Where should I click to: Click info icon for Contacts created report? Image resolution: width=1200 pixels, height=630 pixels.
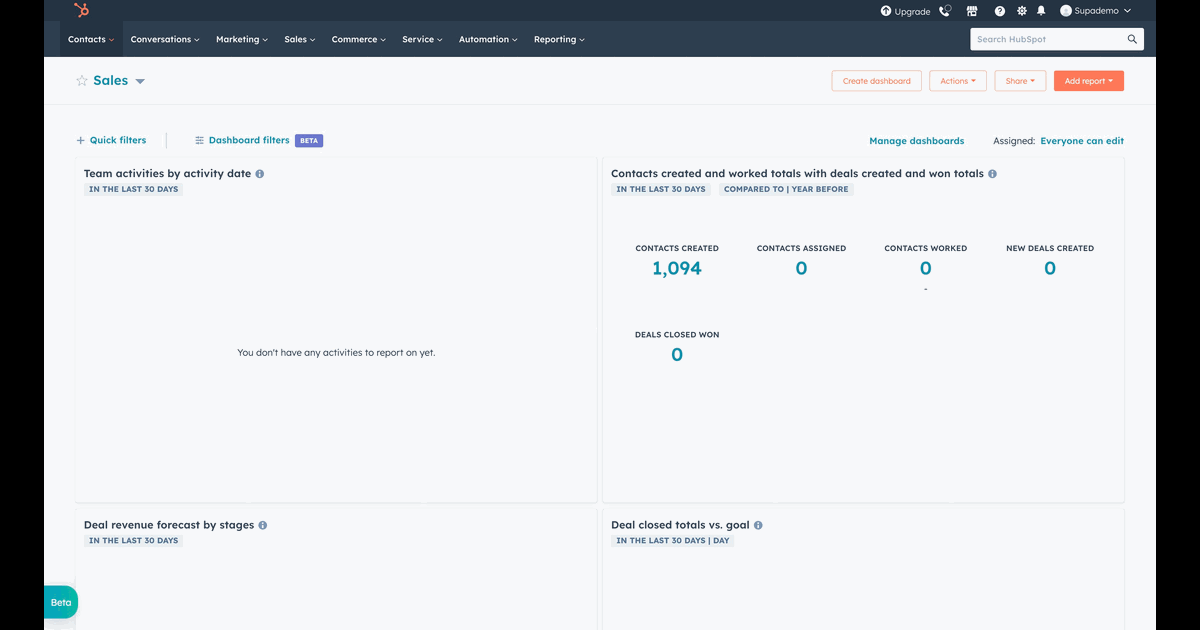click(x=993, y=174)
